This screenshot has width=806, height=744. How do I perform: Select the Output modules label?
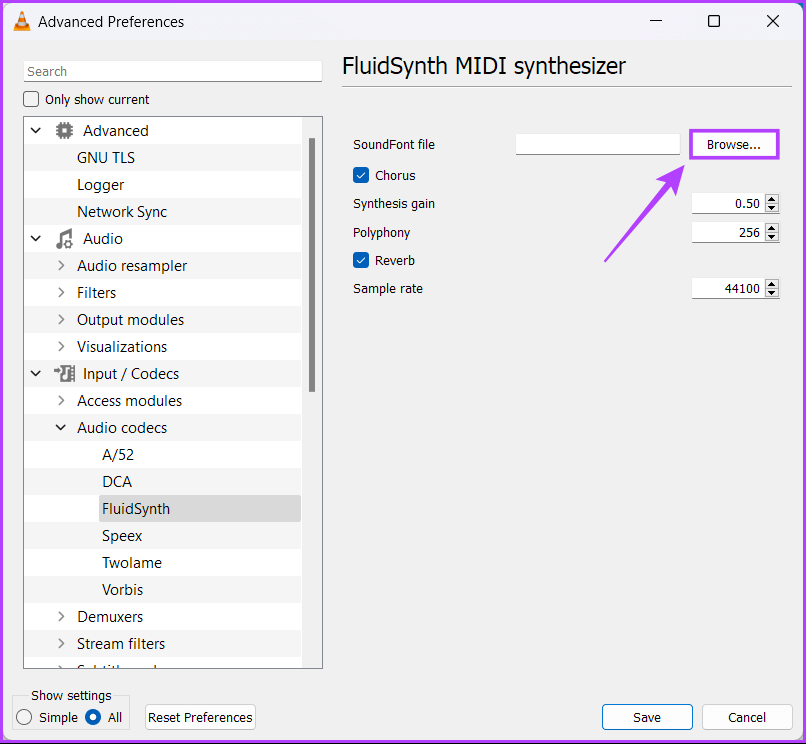click(x=131, y=320)
